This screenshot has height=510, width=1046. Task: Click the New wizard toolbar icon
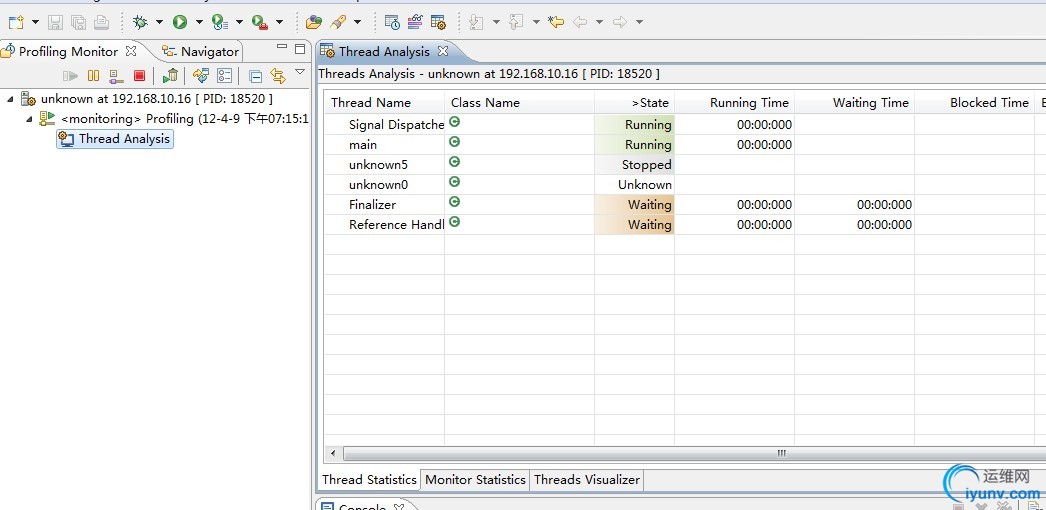(16, 22)
